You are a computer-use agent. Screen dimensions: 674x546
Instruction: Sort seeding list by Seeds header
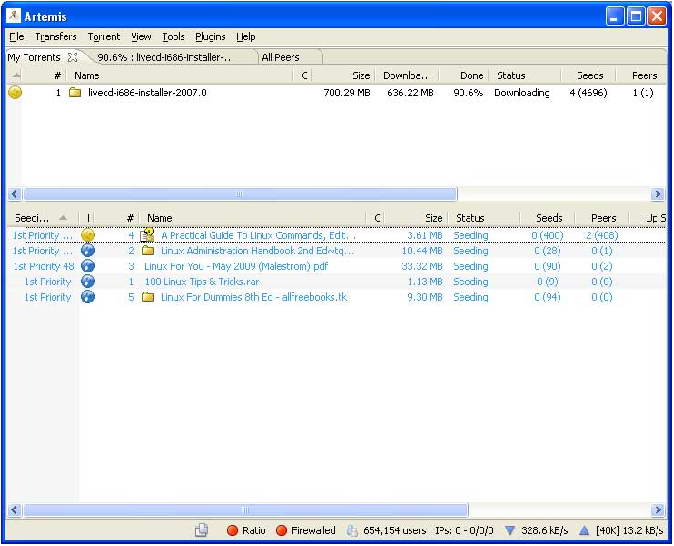tap(549, 218)
